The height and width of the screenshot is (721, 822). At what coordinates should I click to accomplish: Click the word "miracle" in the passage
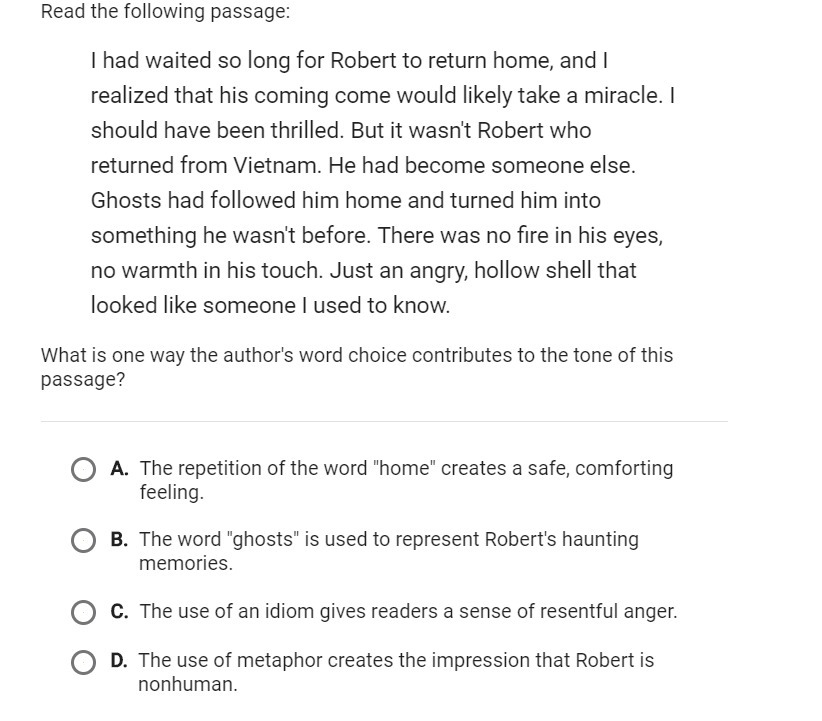pos(622,96)
